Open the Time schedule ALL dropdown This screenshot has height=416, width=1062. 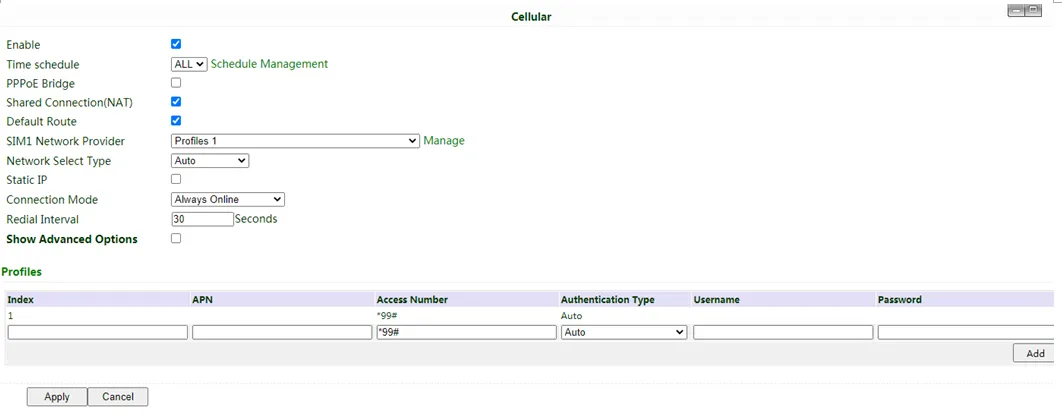pyautogui.click(x=189, y=64)
